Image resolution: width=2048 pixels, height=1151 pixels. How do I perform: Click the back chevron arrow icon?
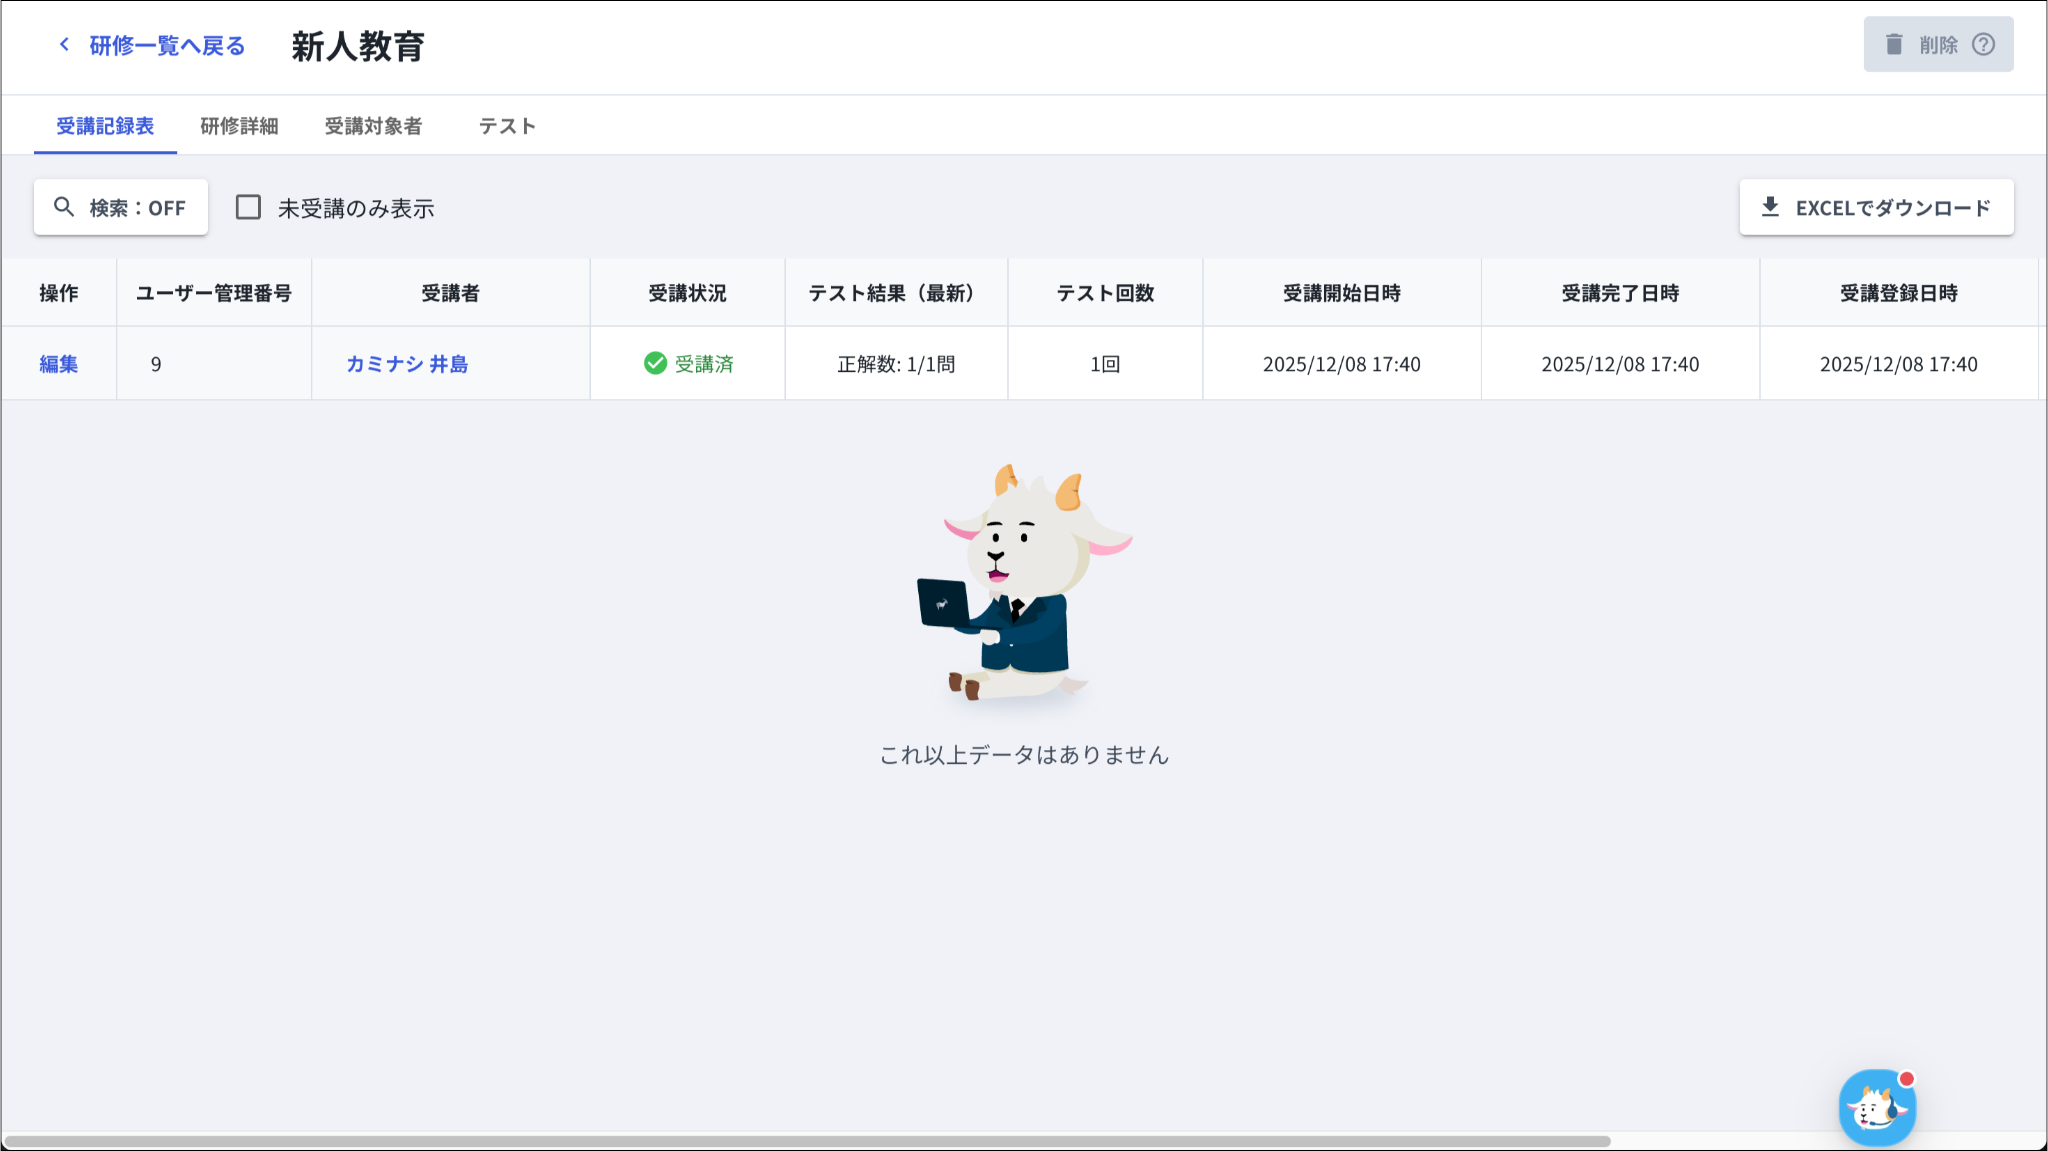64,45
